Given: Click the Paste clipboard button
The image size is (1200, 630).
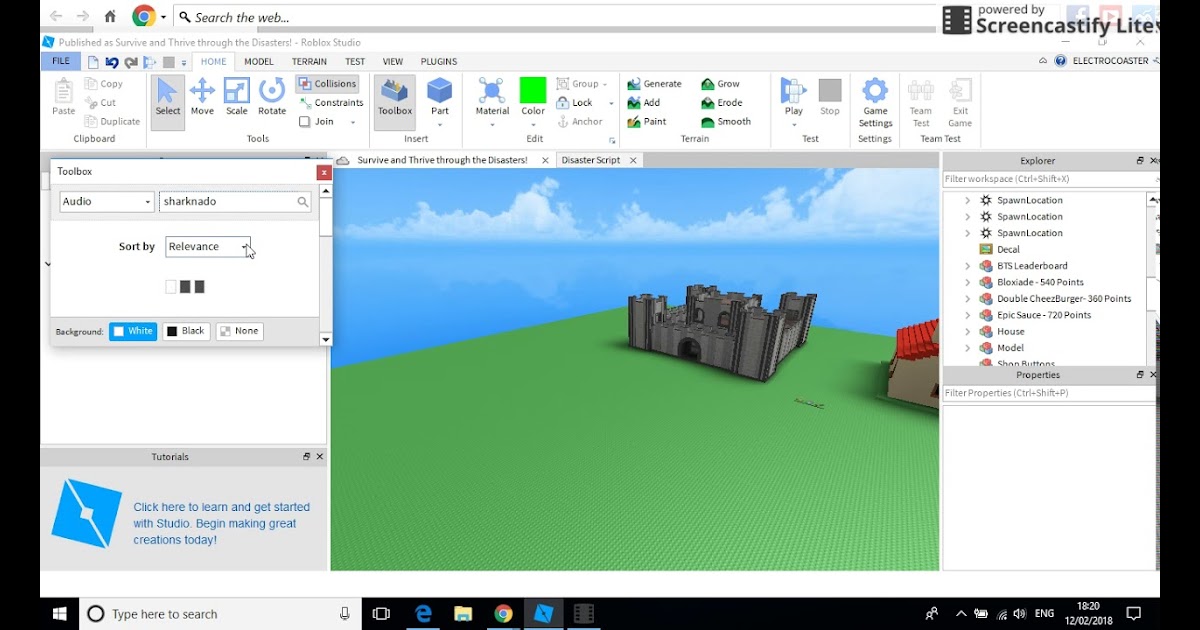Looking at the screenshot, I should [64, 98].
